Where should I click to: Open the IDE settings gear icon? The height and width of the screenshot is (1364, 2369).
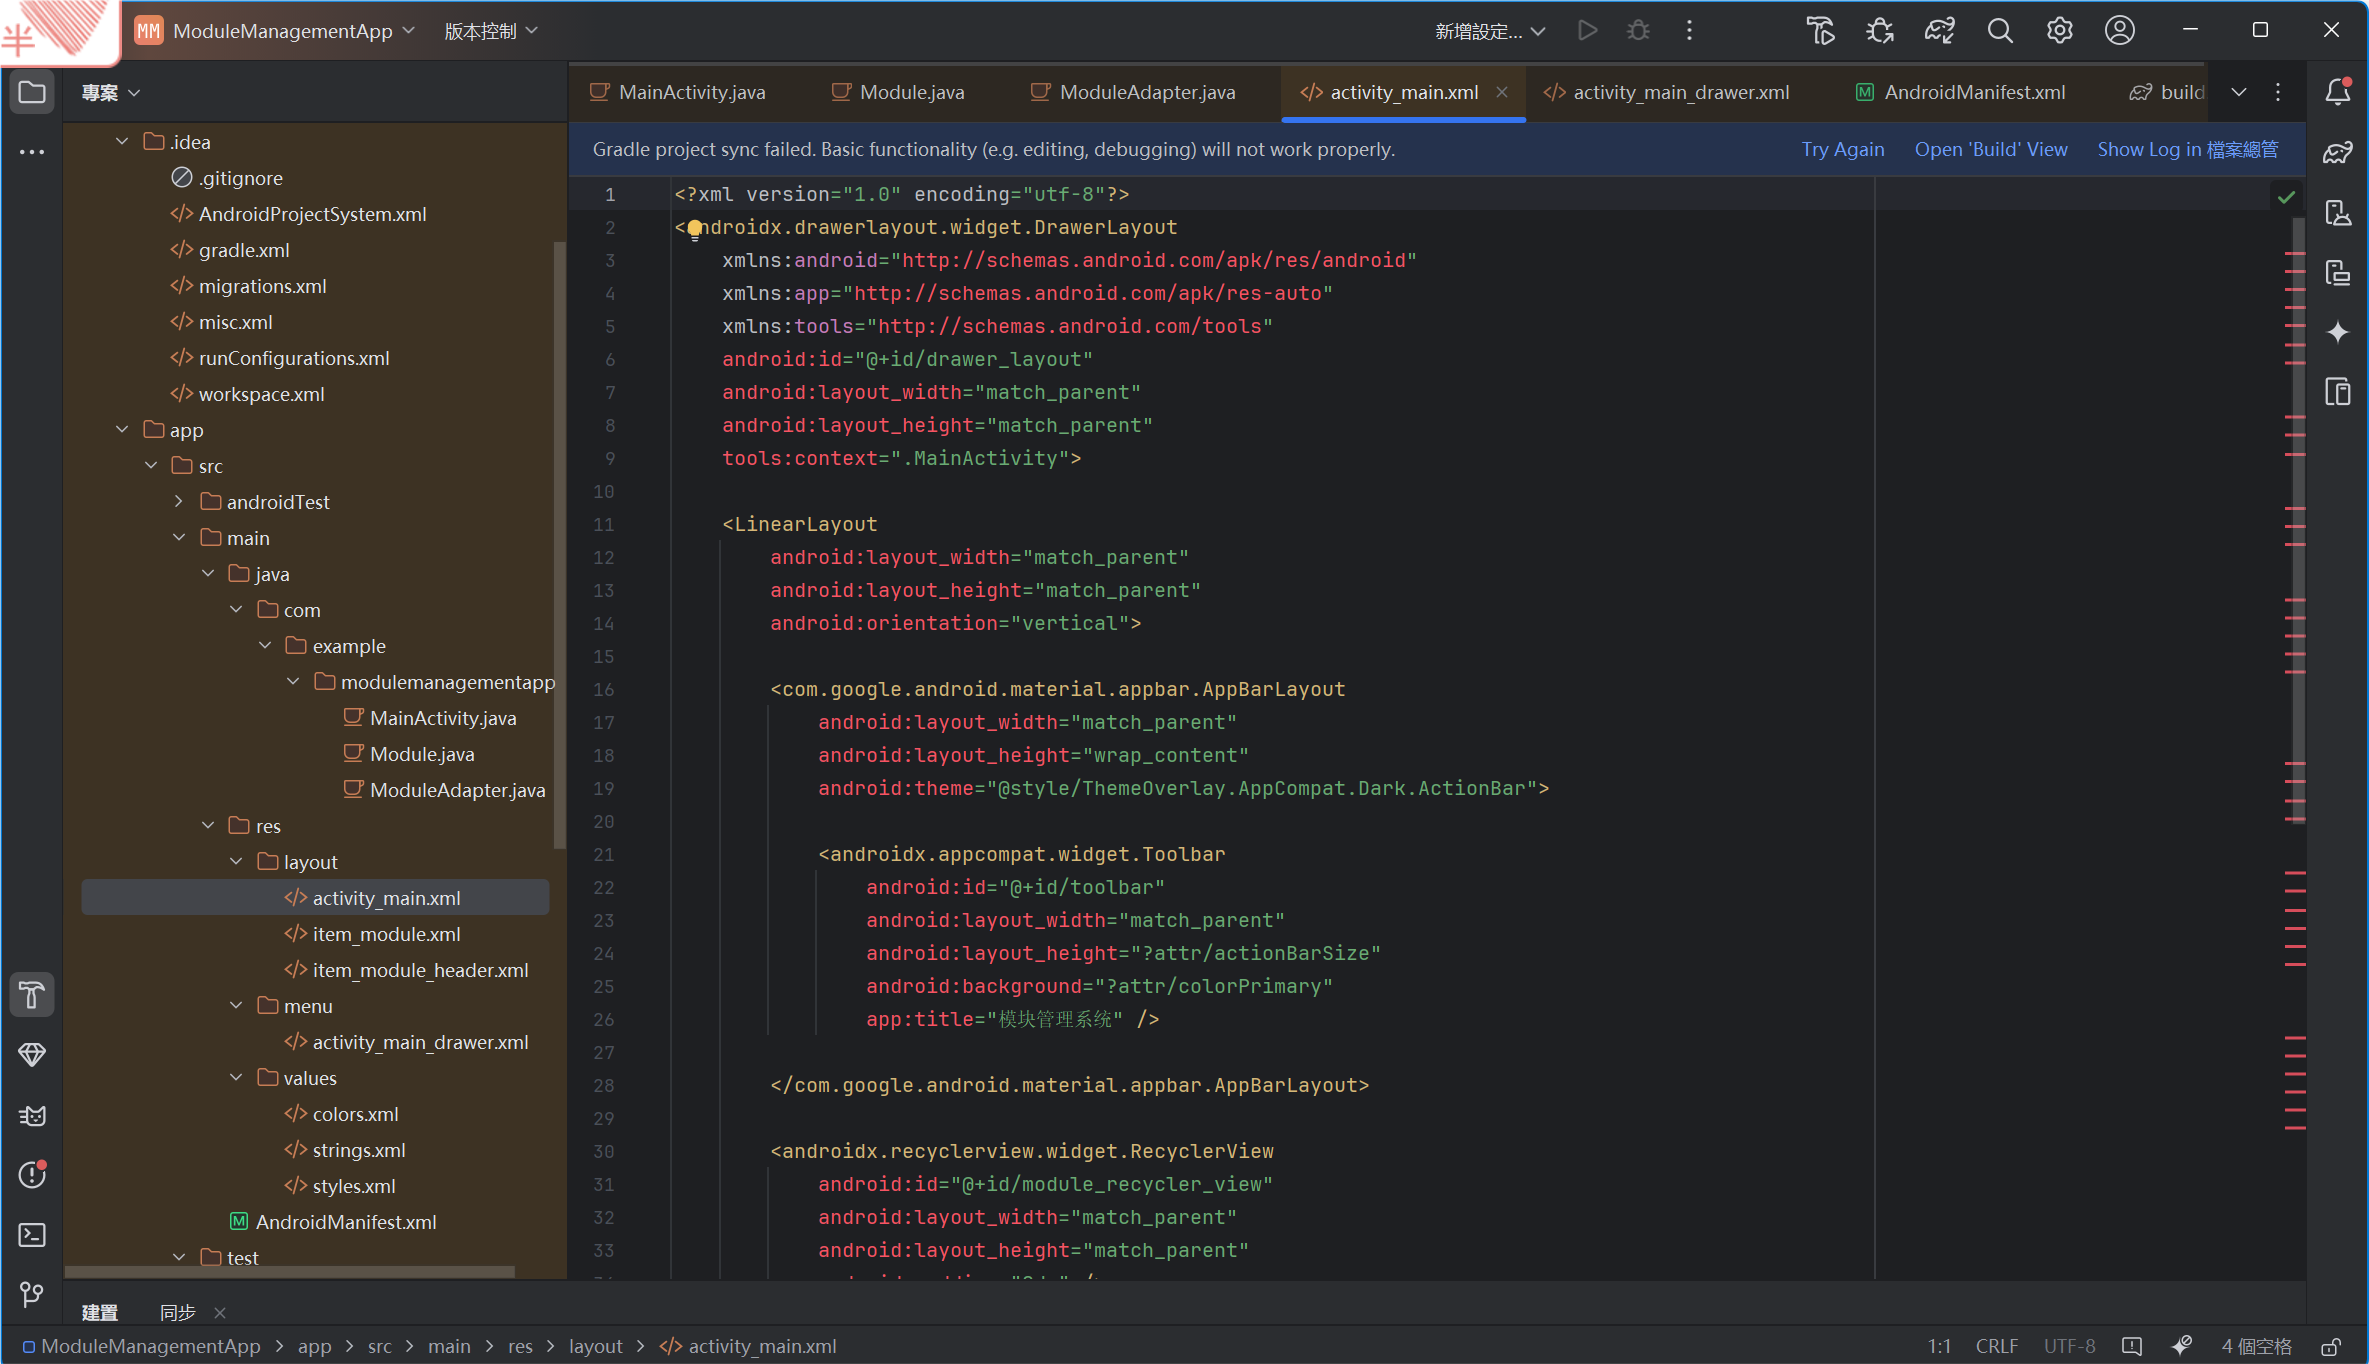2059,31
